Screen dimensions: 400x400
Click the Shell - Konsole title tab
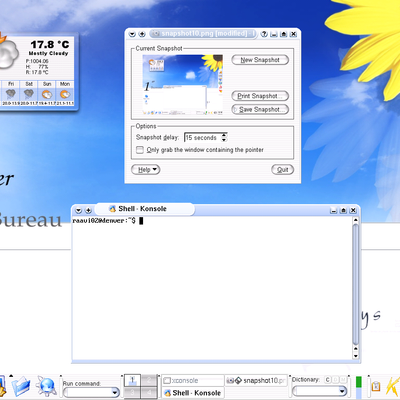[x=144, y=209]
